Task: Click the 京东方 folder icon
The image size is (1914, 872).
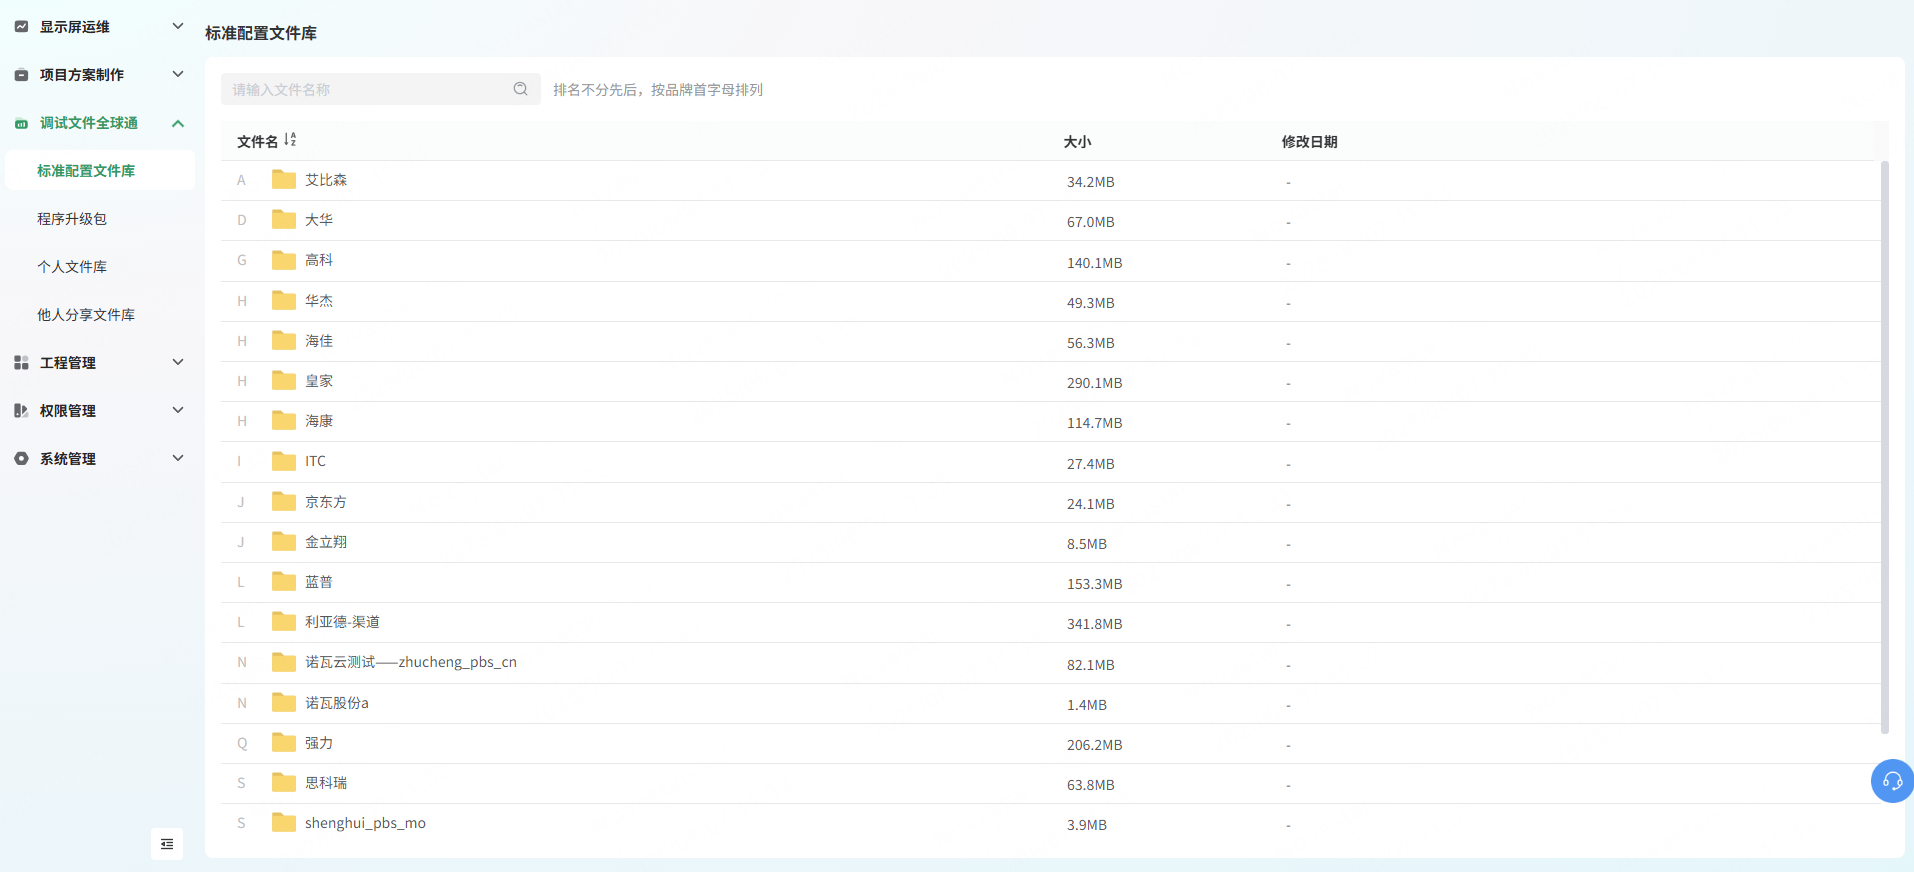Action: pos(284,502)
